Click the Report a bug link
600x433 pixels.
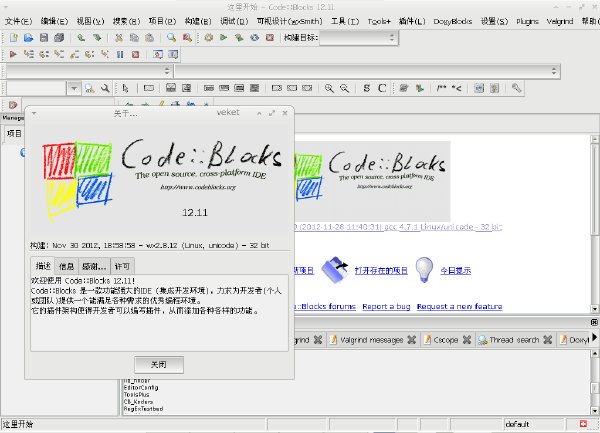point(386,306)
